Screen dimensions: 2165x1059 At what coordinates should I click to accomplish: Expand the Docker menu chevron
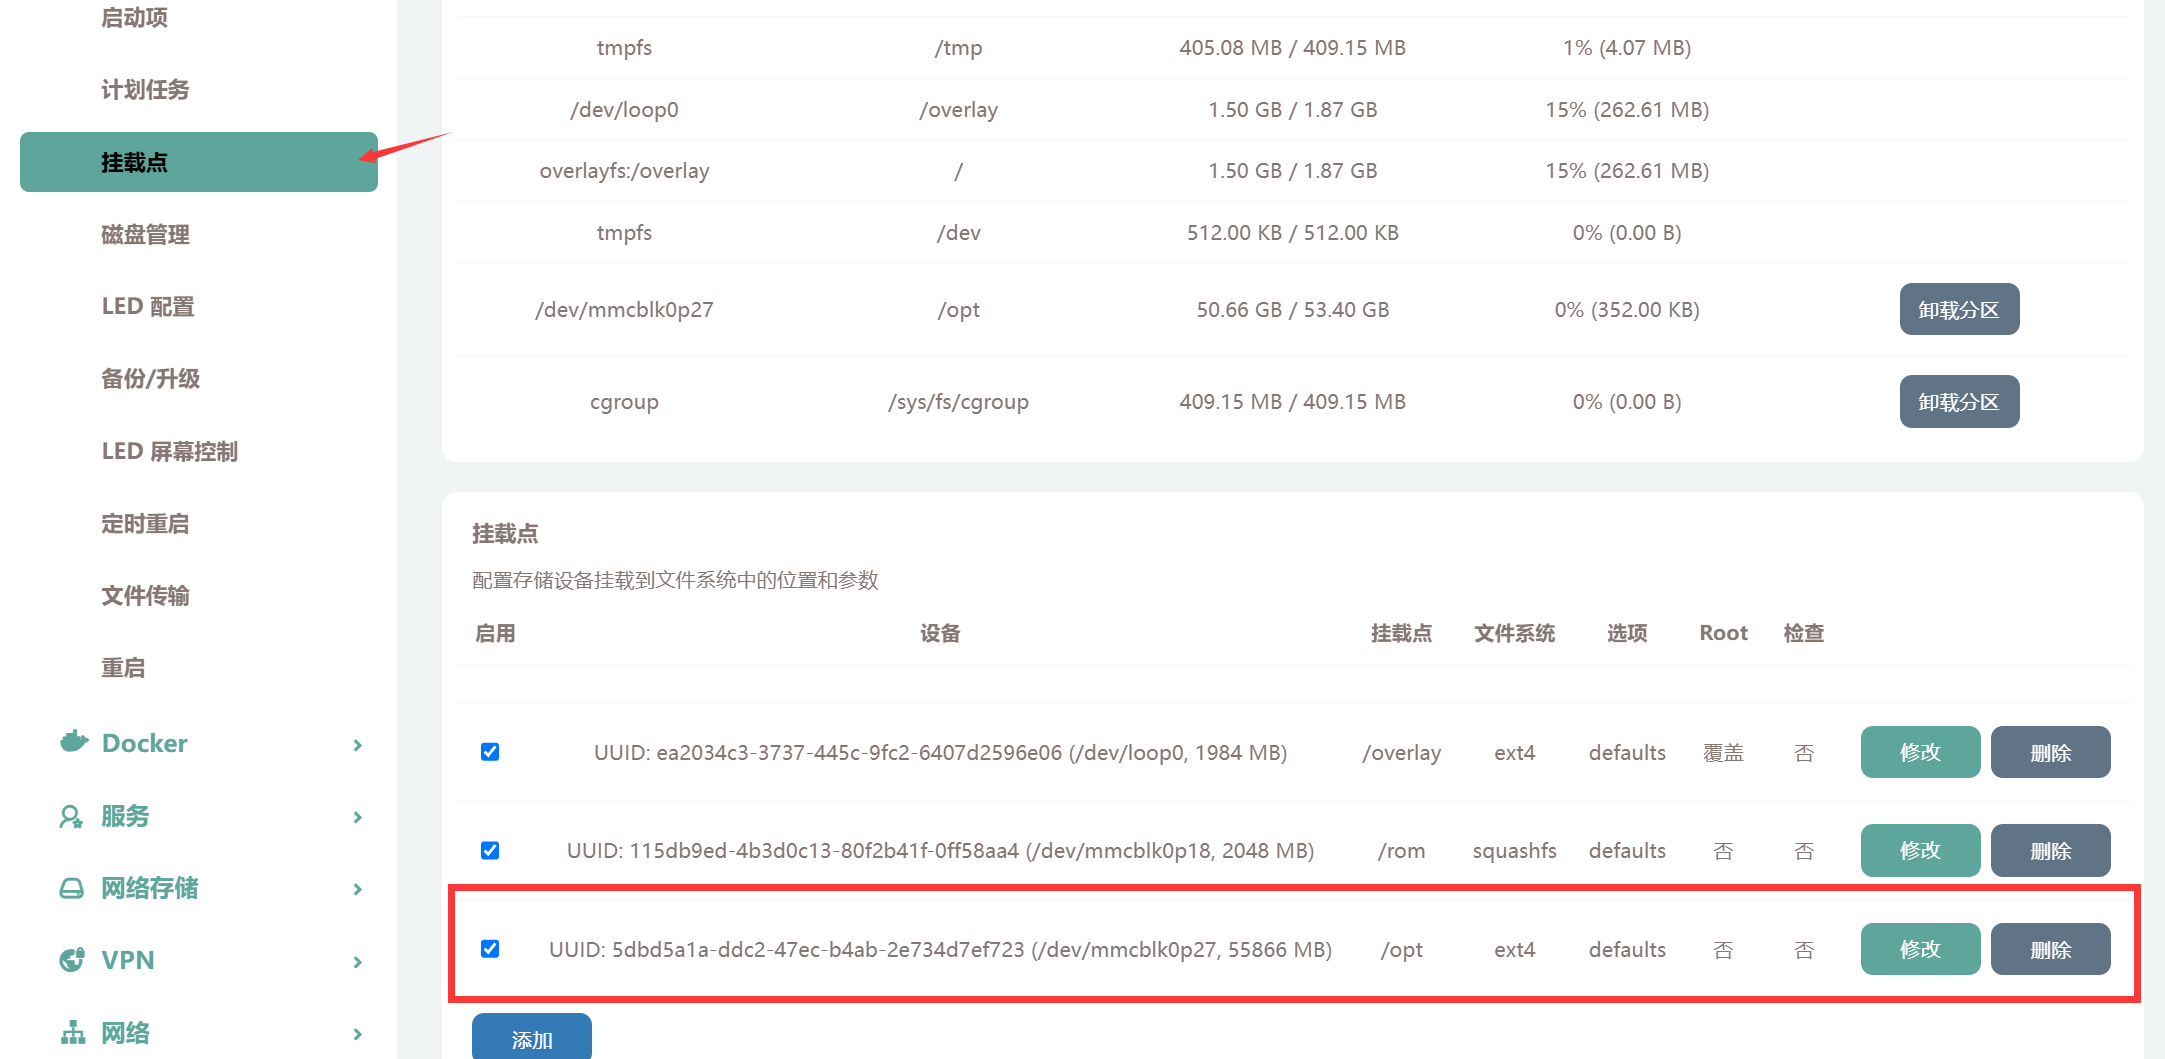point(358,745)
